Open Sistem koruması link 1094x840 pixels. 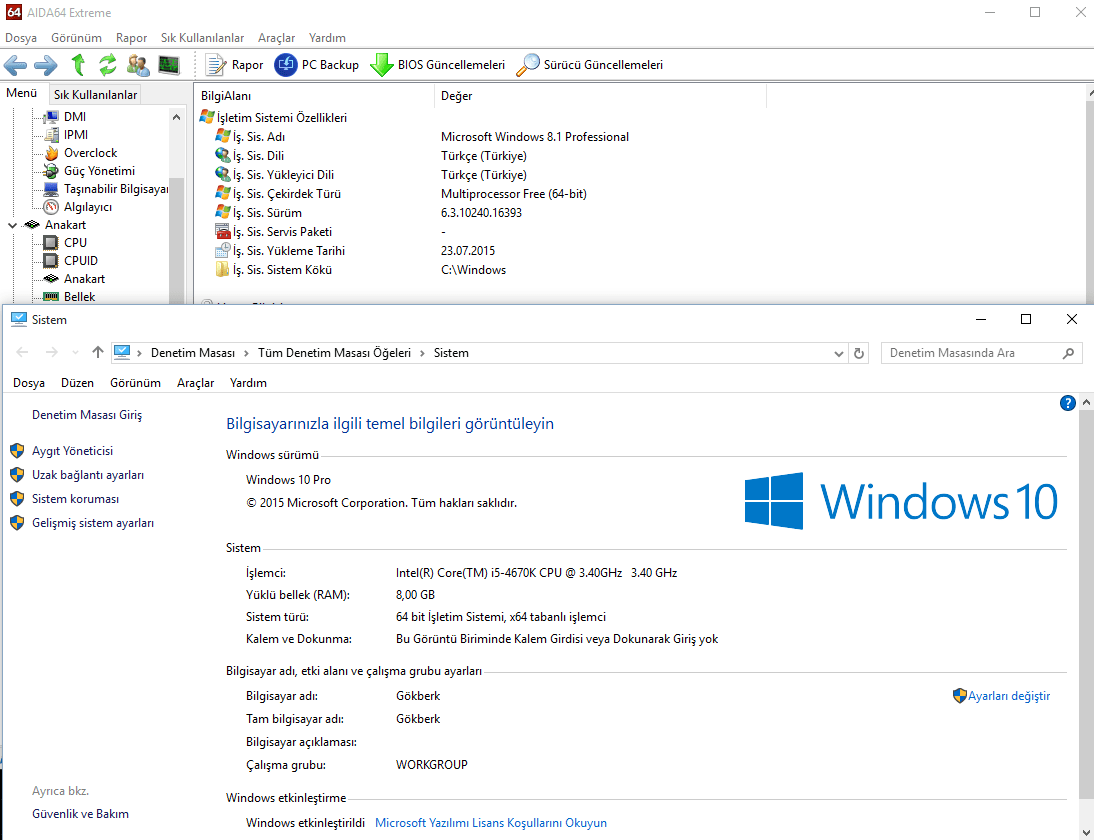click(x=75, y=500)
